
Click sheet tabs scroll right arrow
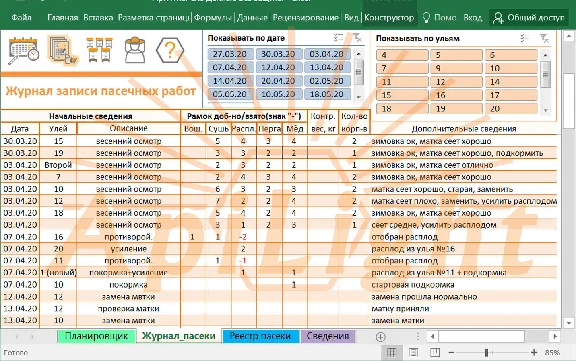point(32,337)
